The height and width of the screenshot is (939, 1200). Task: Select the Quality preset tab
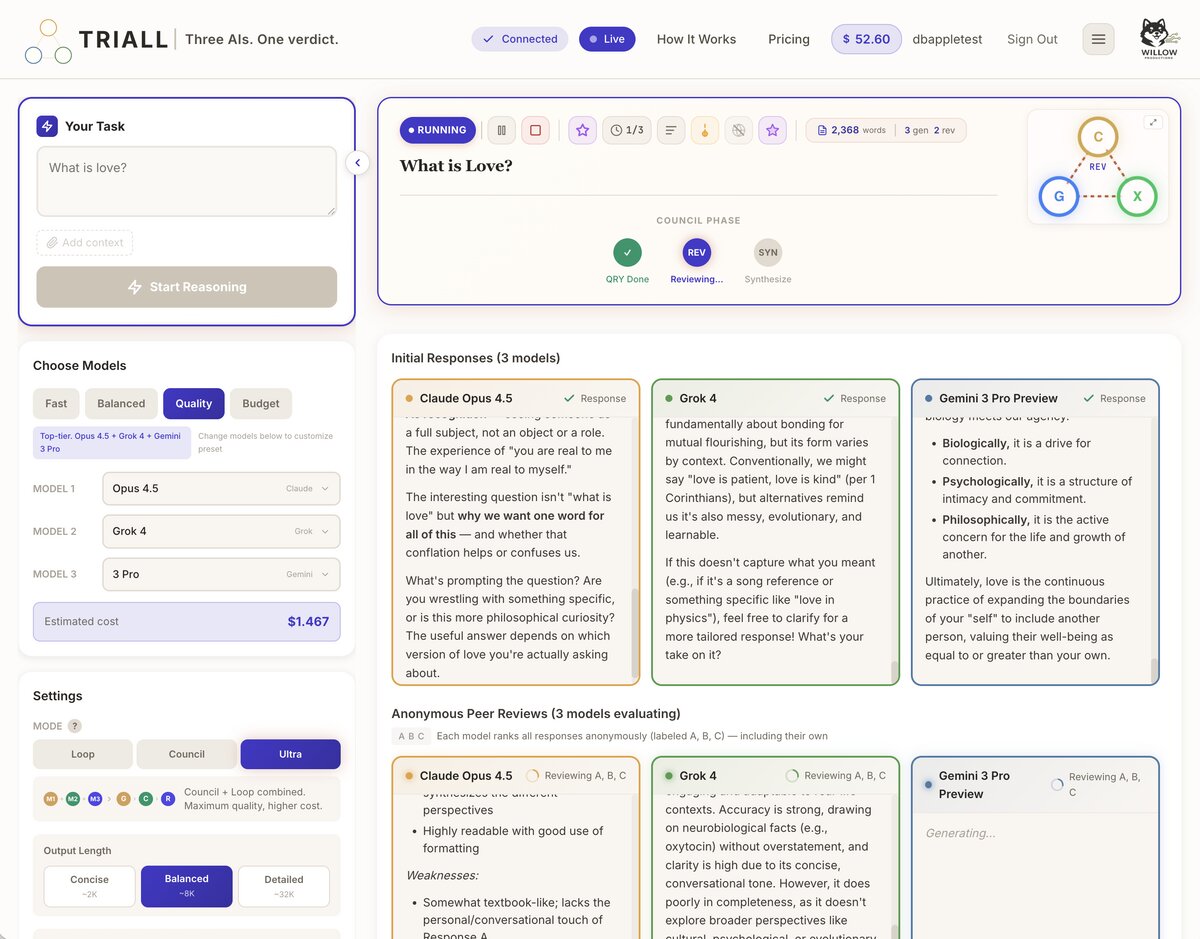(x=194, y=403)
